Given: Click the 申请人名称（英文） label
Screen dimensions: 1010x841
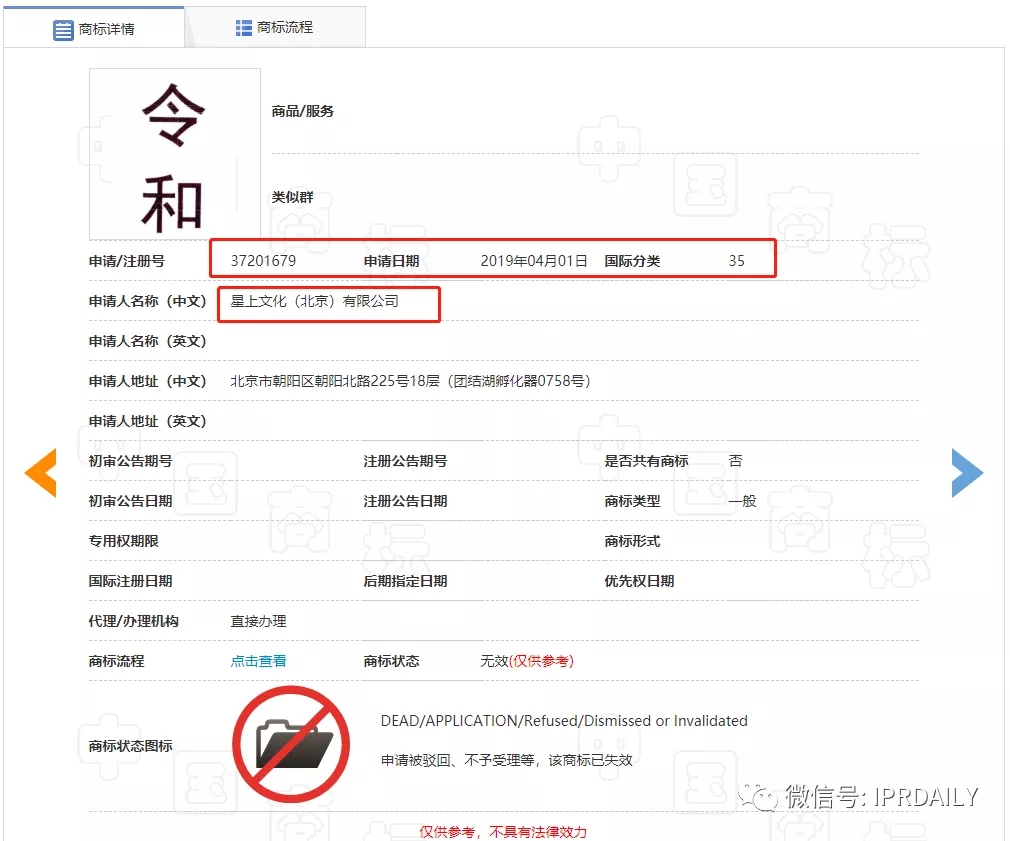Looking at the screenshot, I should click(x=148, y=341).
